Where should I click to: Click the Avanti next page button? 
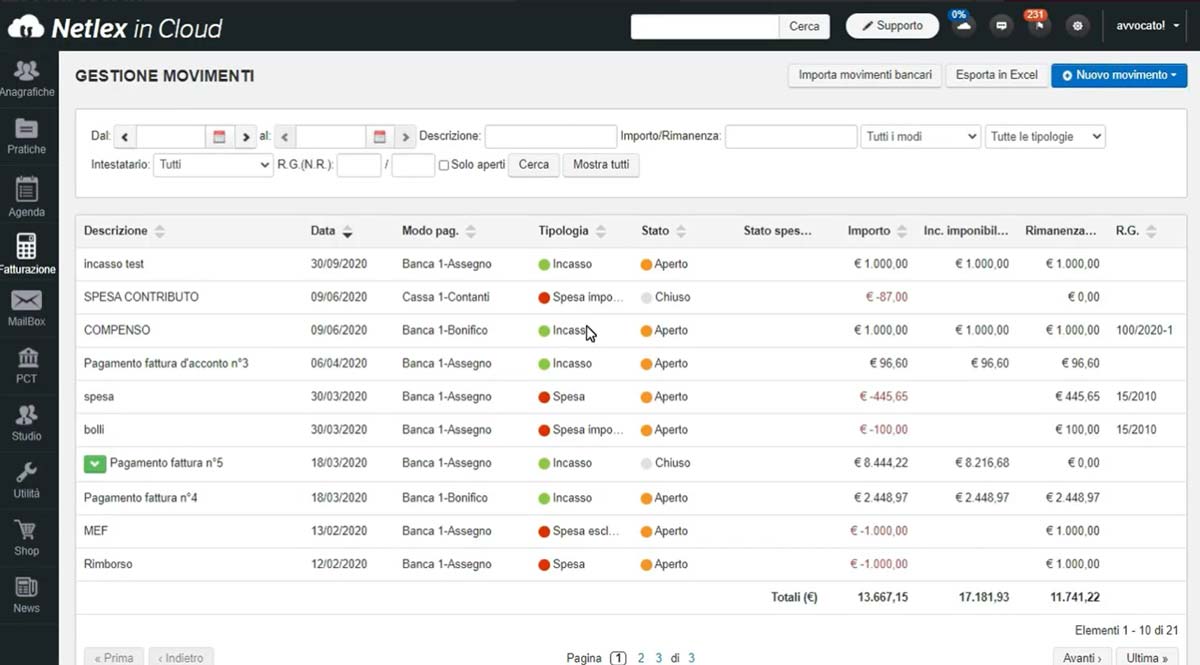(1082, 657)
